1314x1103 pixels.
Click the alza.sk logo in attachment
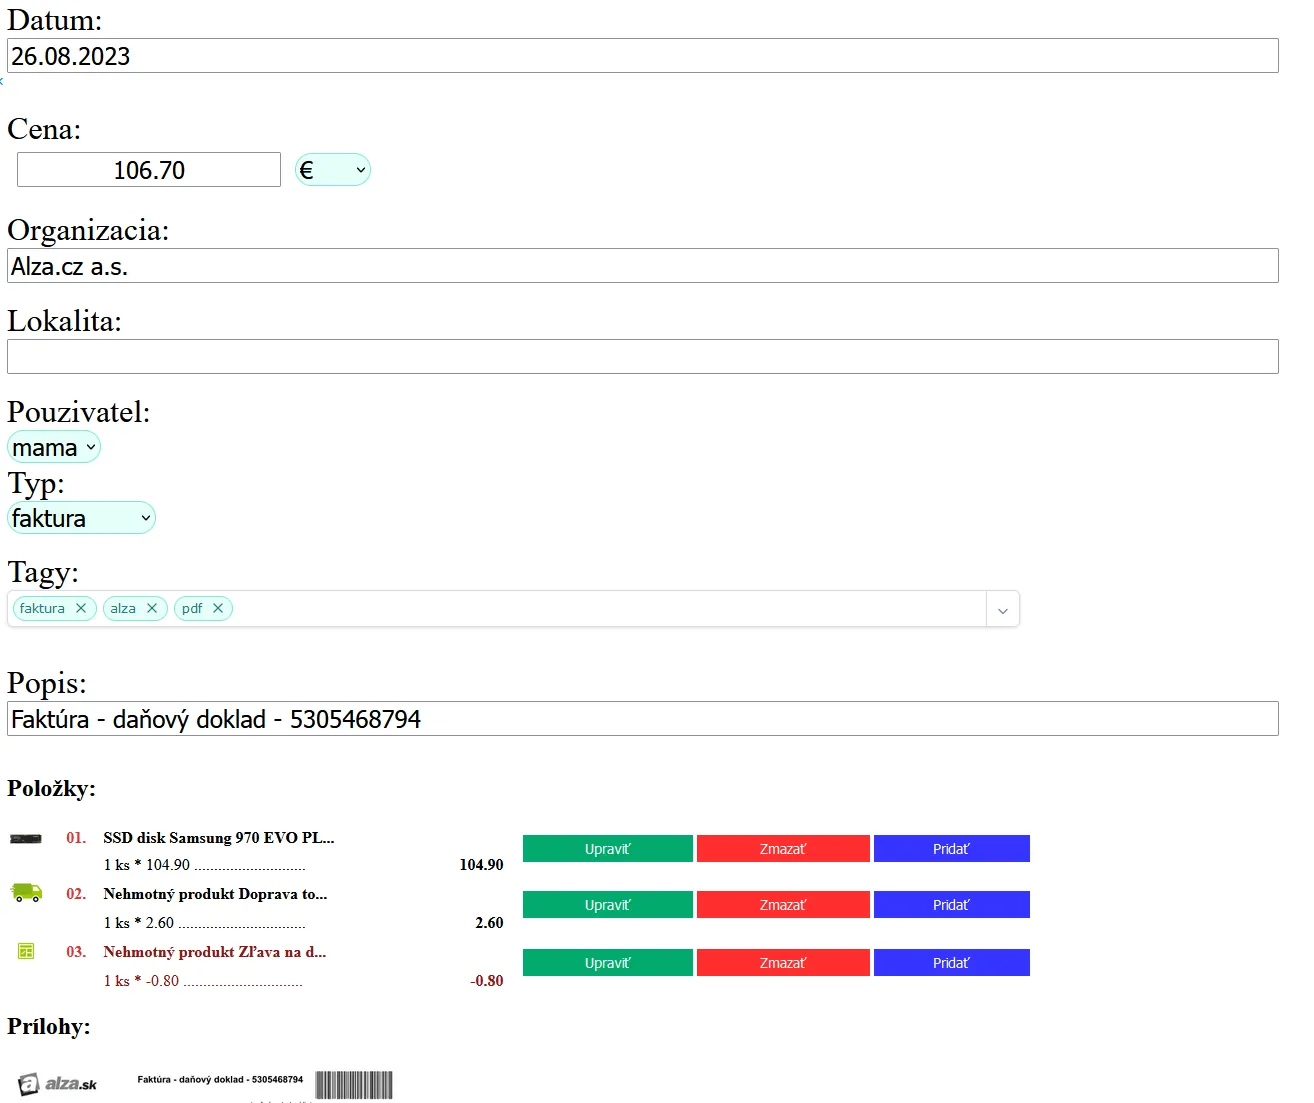click(59, 1084)
